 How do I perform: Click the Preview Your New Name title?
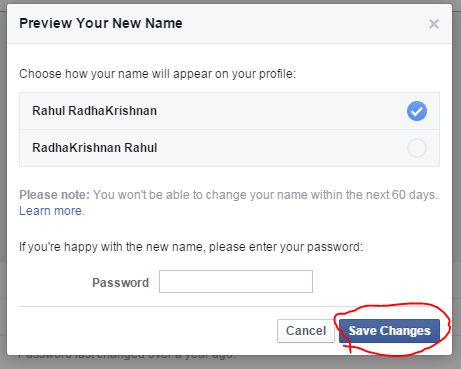click(x=101, y=23)
